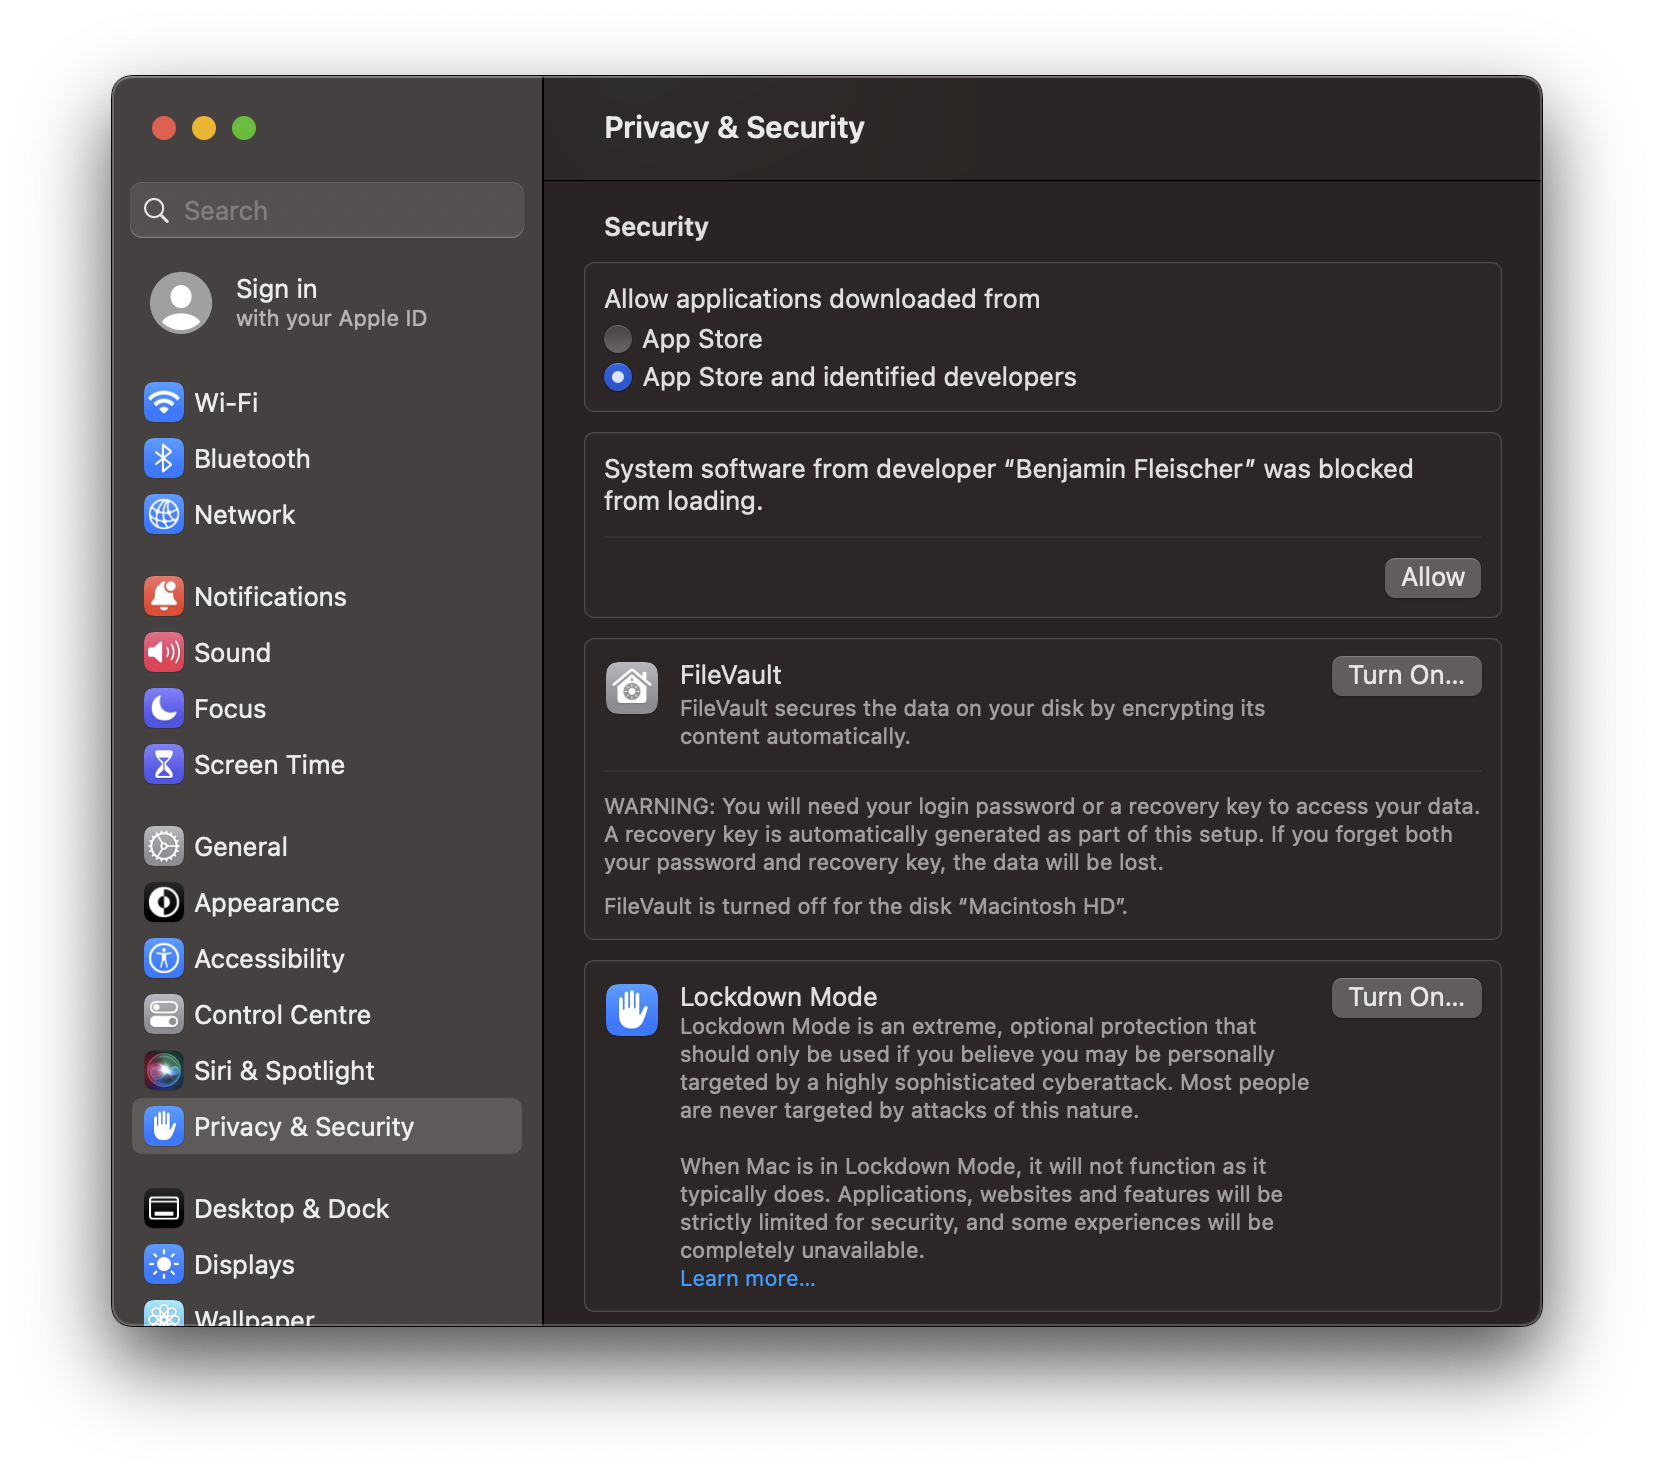Screen dimensions: 1654x1474
Task: Open General settings label
Action: (241, 847)
